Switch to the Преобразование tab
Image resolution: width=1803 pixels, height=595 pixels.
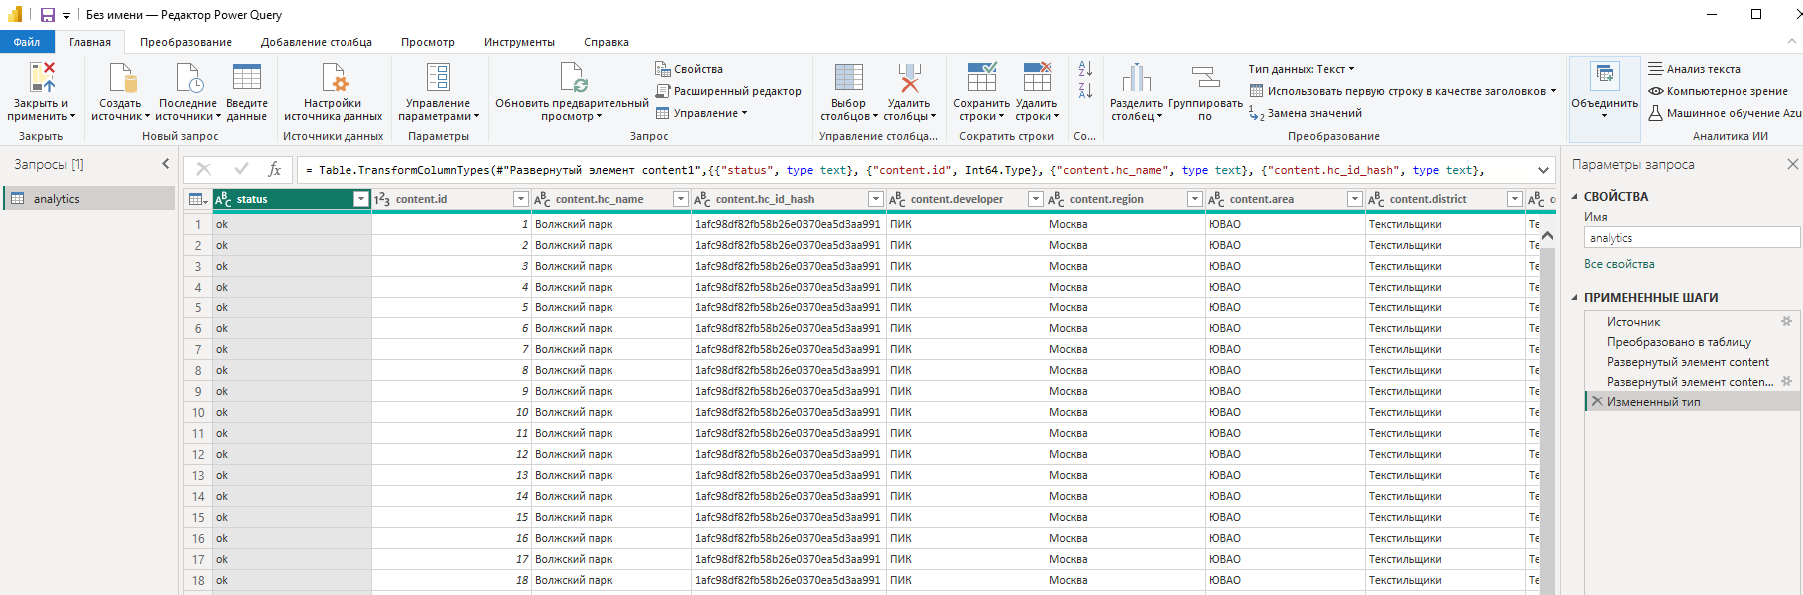pyautogui.click(x=186, y=42)
